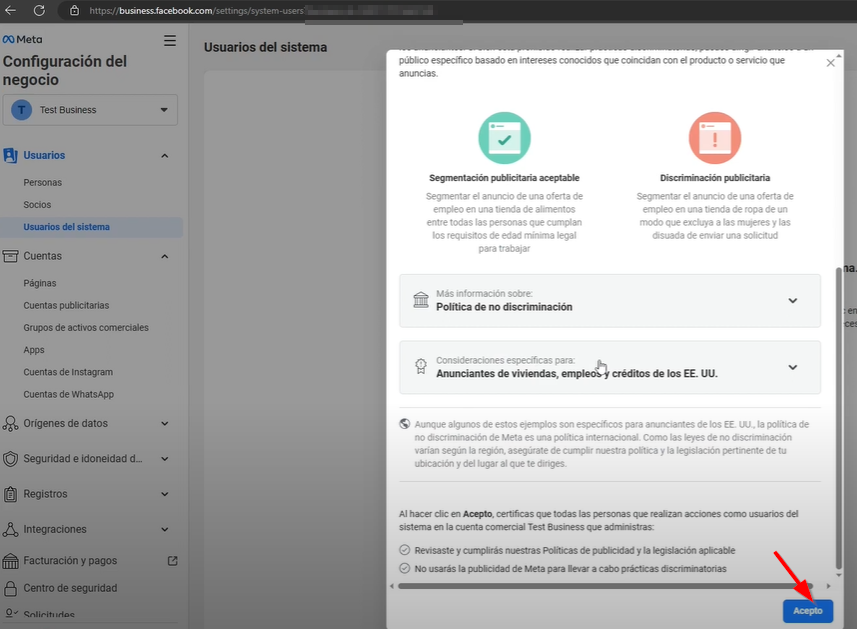Click the Cuentas section icon
Image resolution: width=857 pixels, height=629 pixels.
click(10, 256)
